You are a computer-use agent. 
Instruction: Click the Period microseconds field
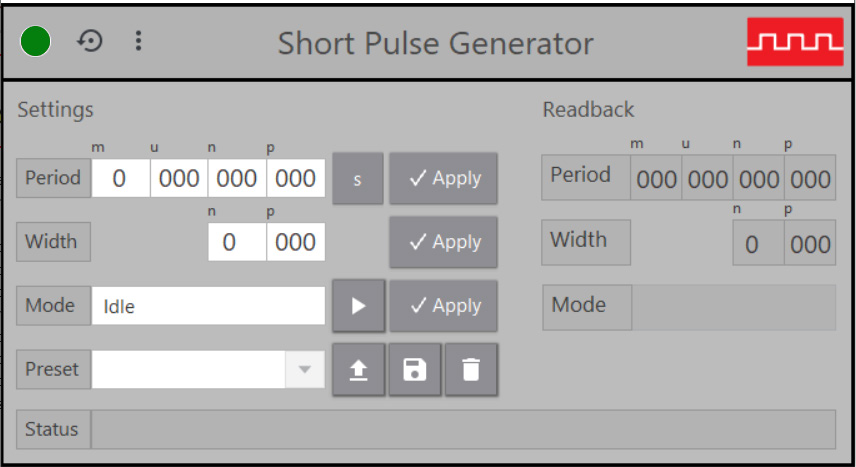179,179
